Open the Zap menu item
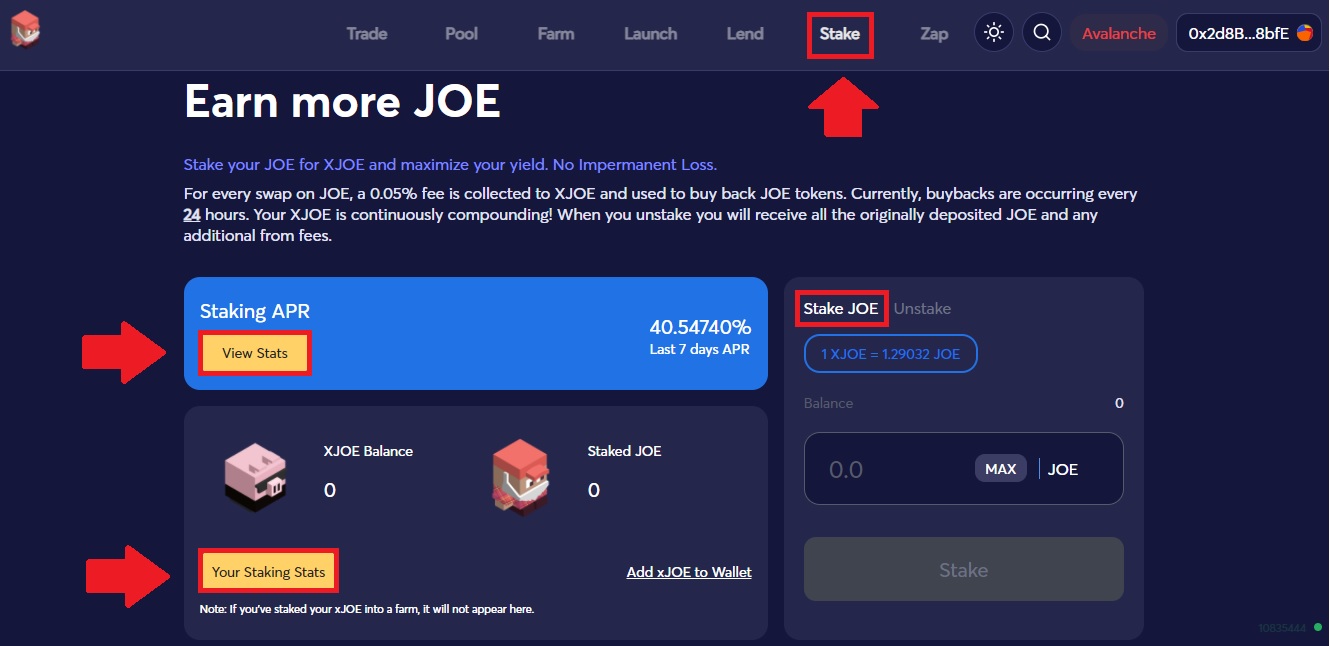This screenshot has height=646, width=1330. coord(934,34)
